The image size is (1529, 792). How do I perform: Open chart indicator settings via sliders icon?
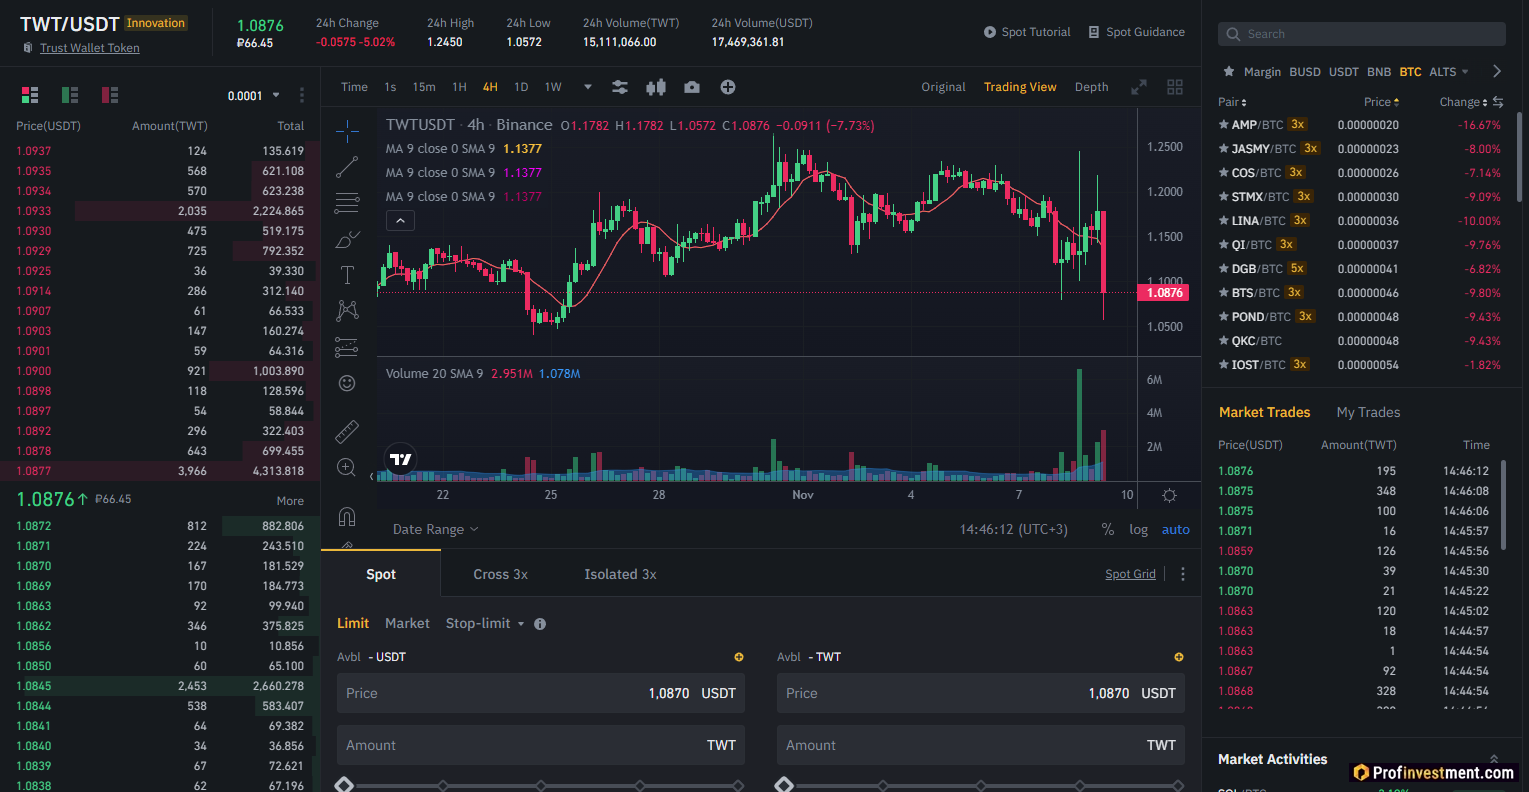(x=619, y=87)
